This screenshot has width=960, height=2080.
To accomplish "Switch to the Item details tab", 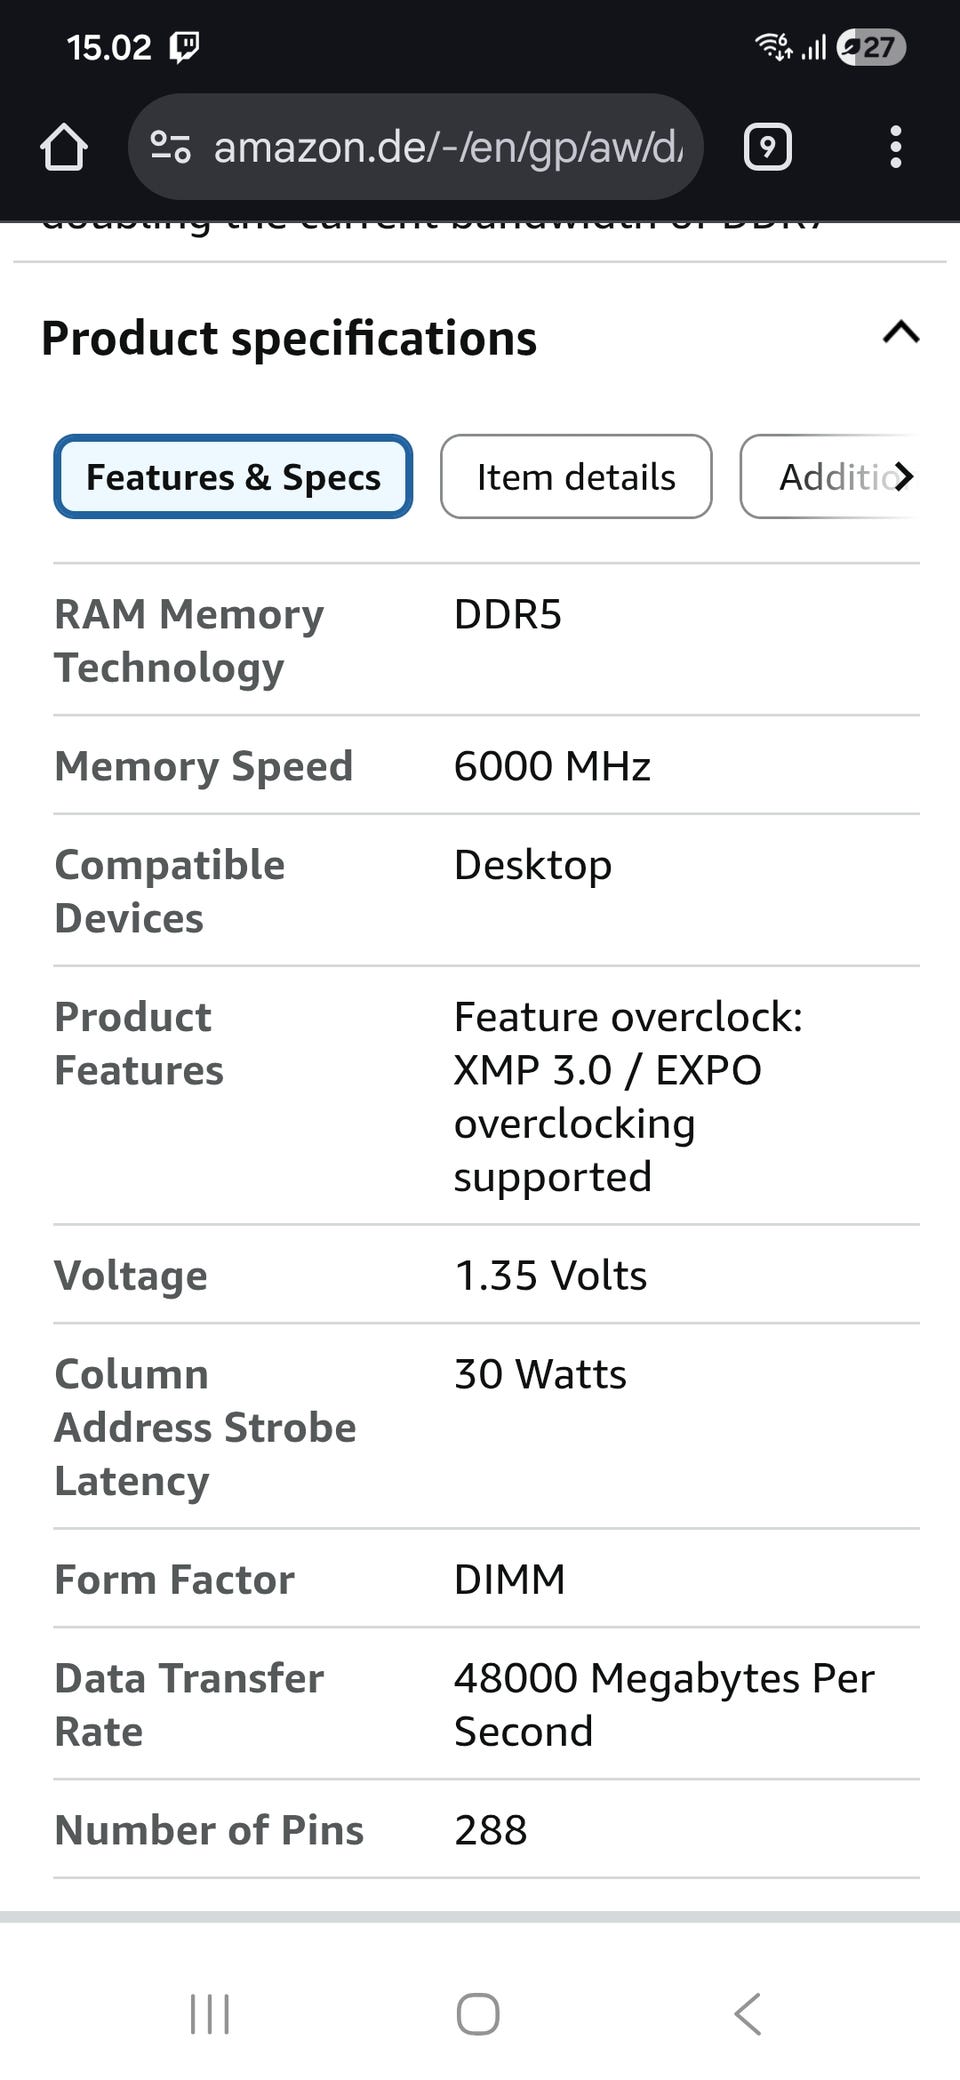I will tap(576, 477).
